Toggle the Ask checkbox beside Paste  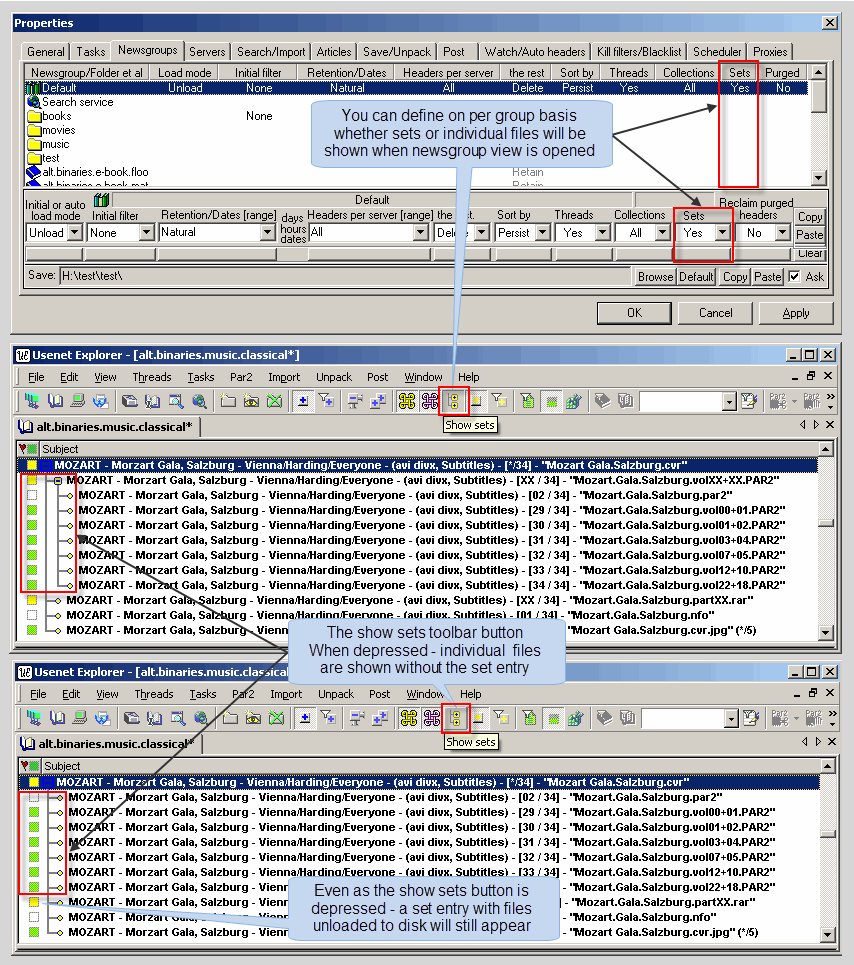(794, 277)
